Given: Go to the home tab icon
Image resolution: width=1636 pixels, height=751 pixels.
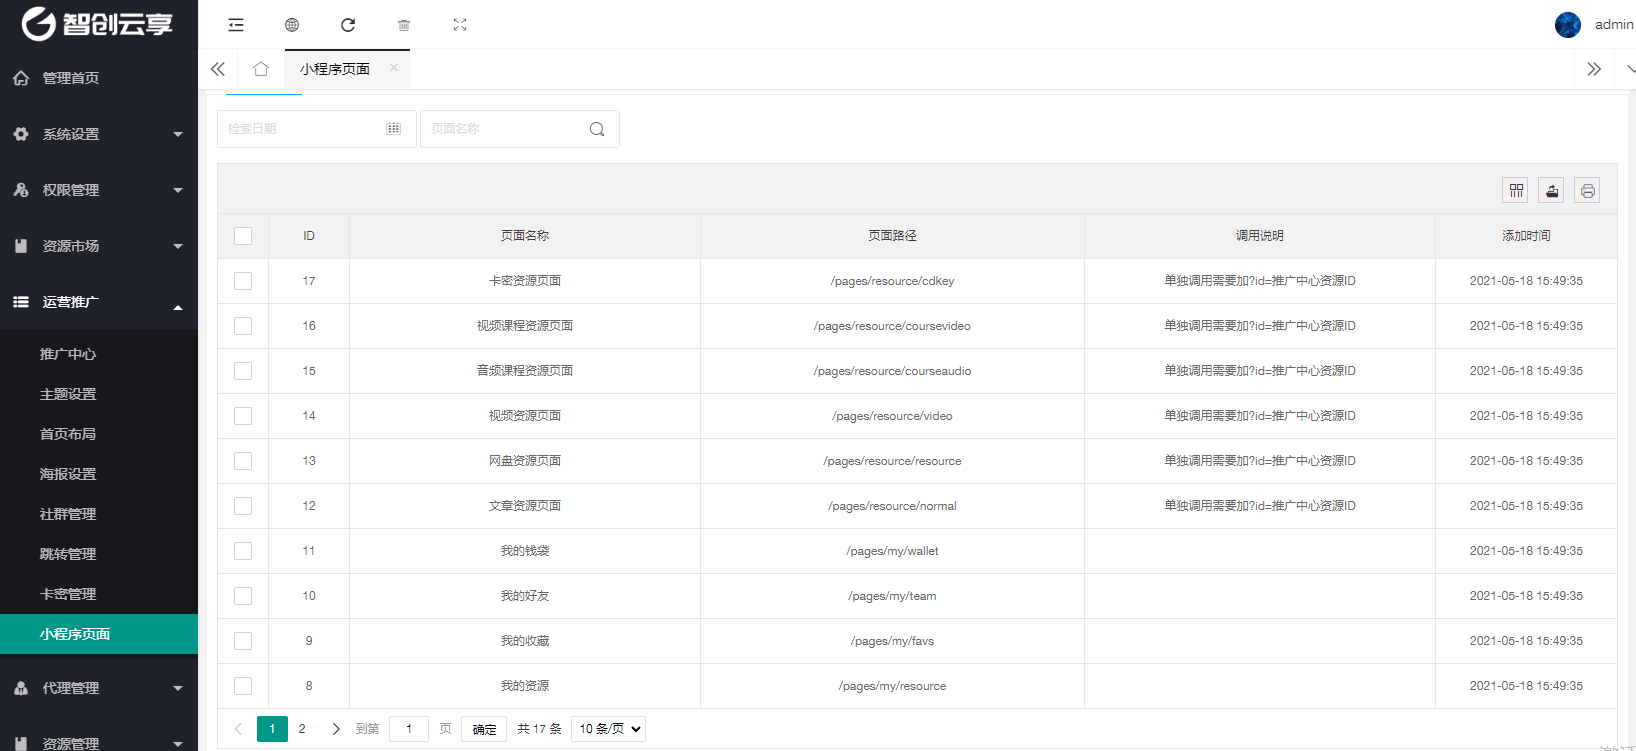Looking at the screenshot, I should pos(261,69).
